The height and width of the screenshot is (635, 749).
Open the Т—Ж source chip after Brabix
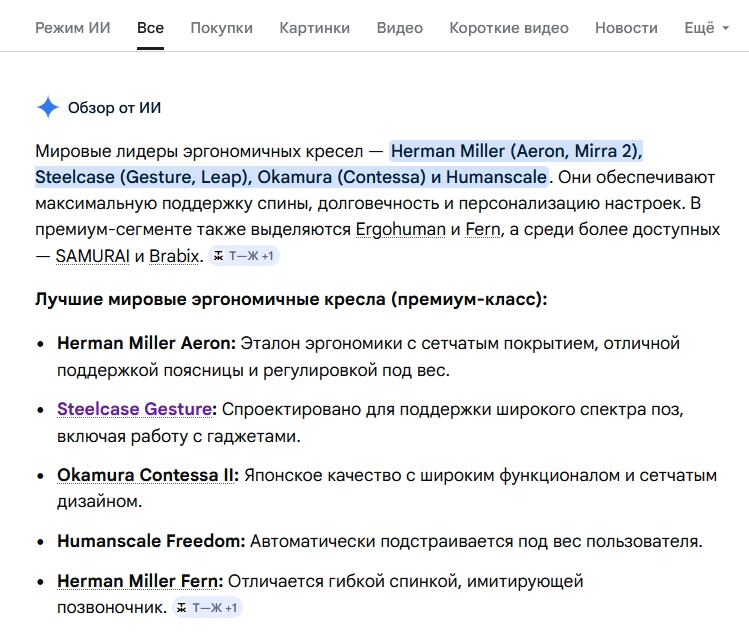(244, 256)
